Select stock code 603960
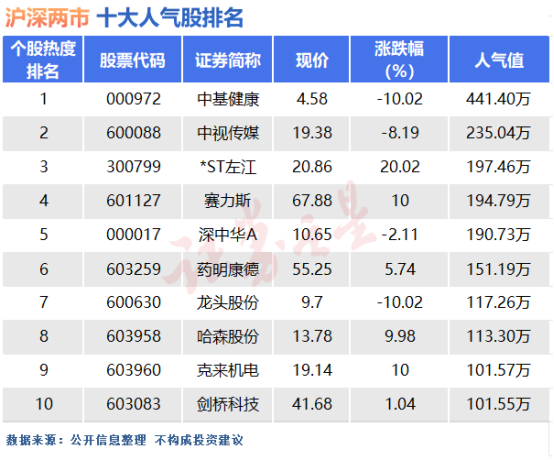 click(x=134, y=370)
